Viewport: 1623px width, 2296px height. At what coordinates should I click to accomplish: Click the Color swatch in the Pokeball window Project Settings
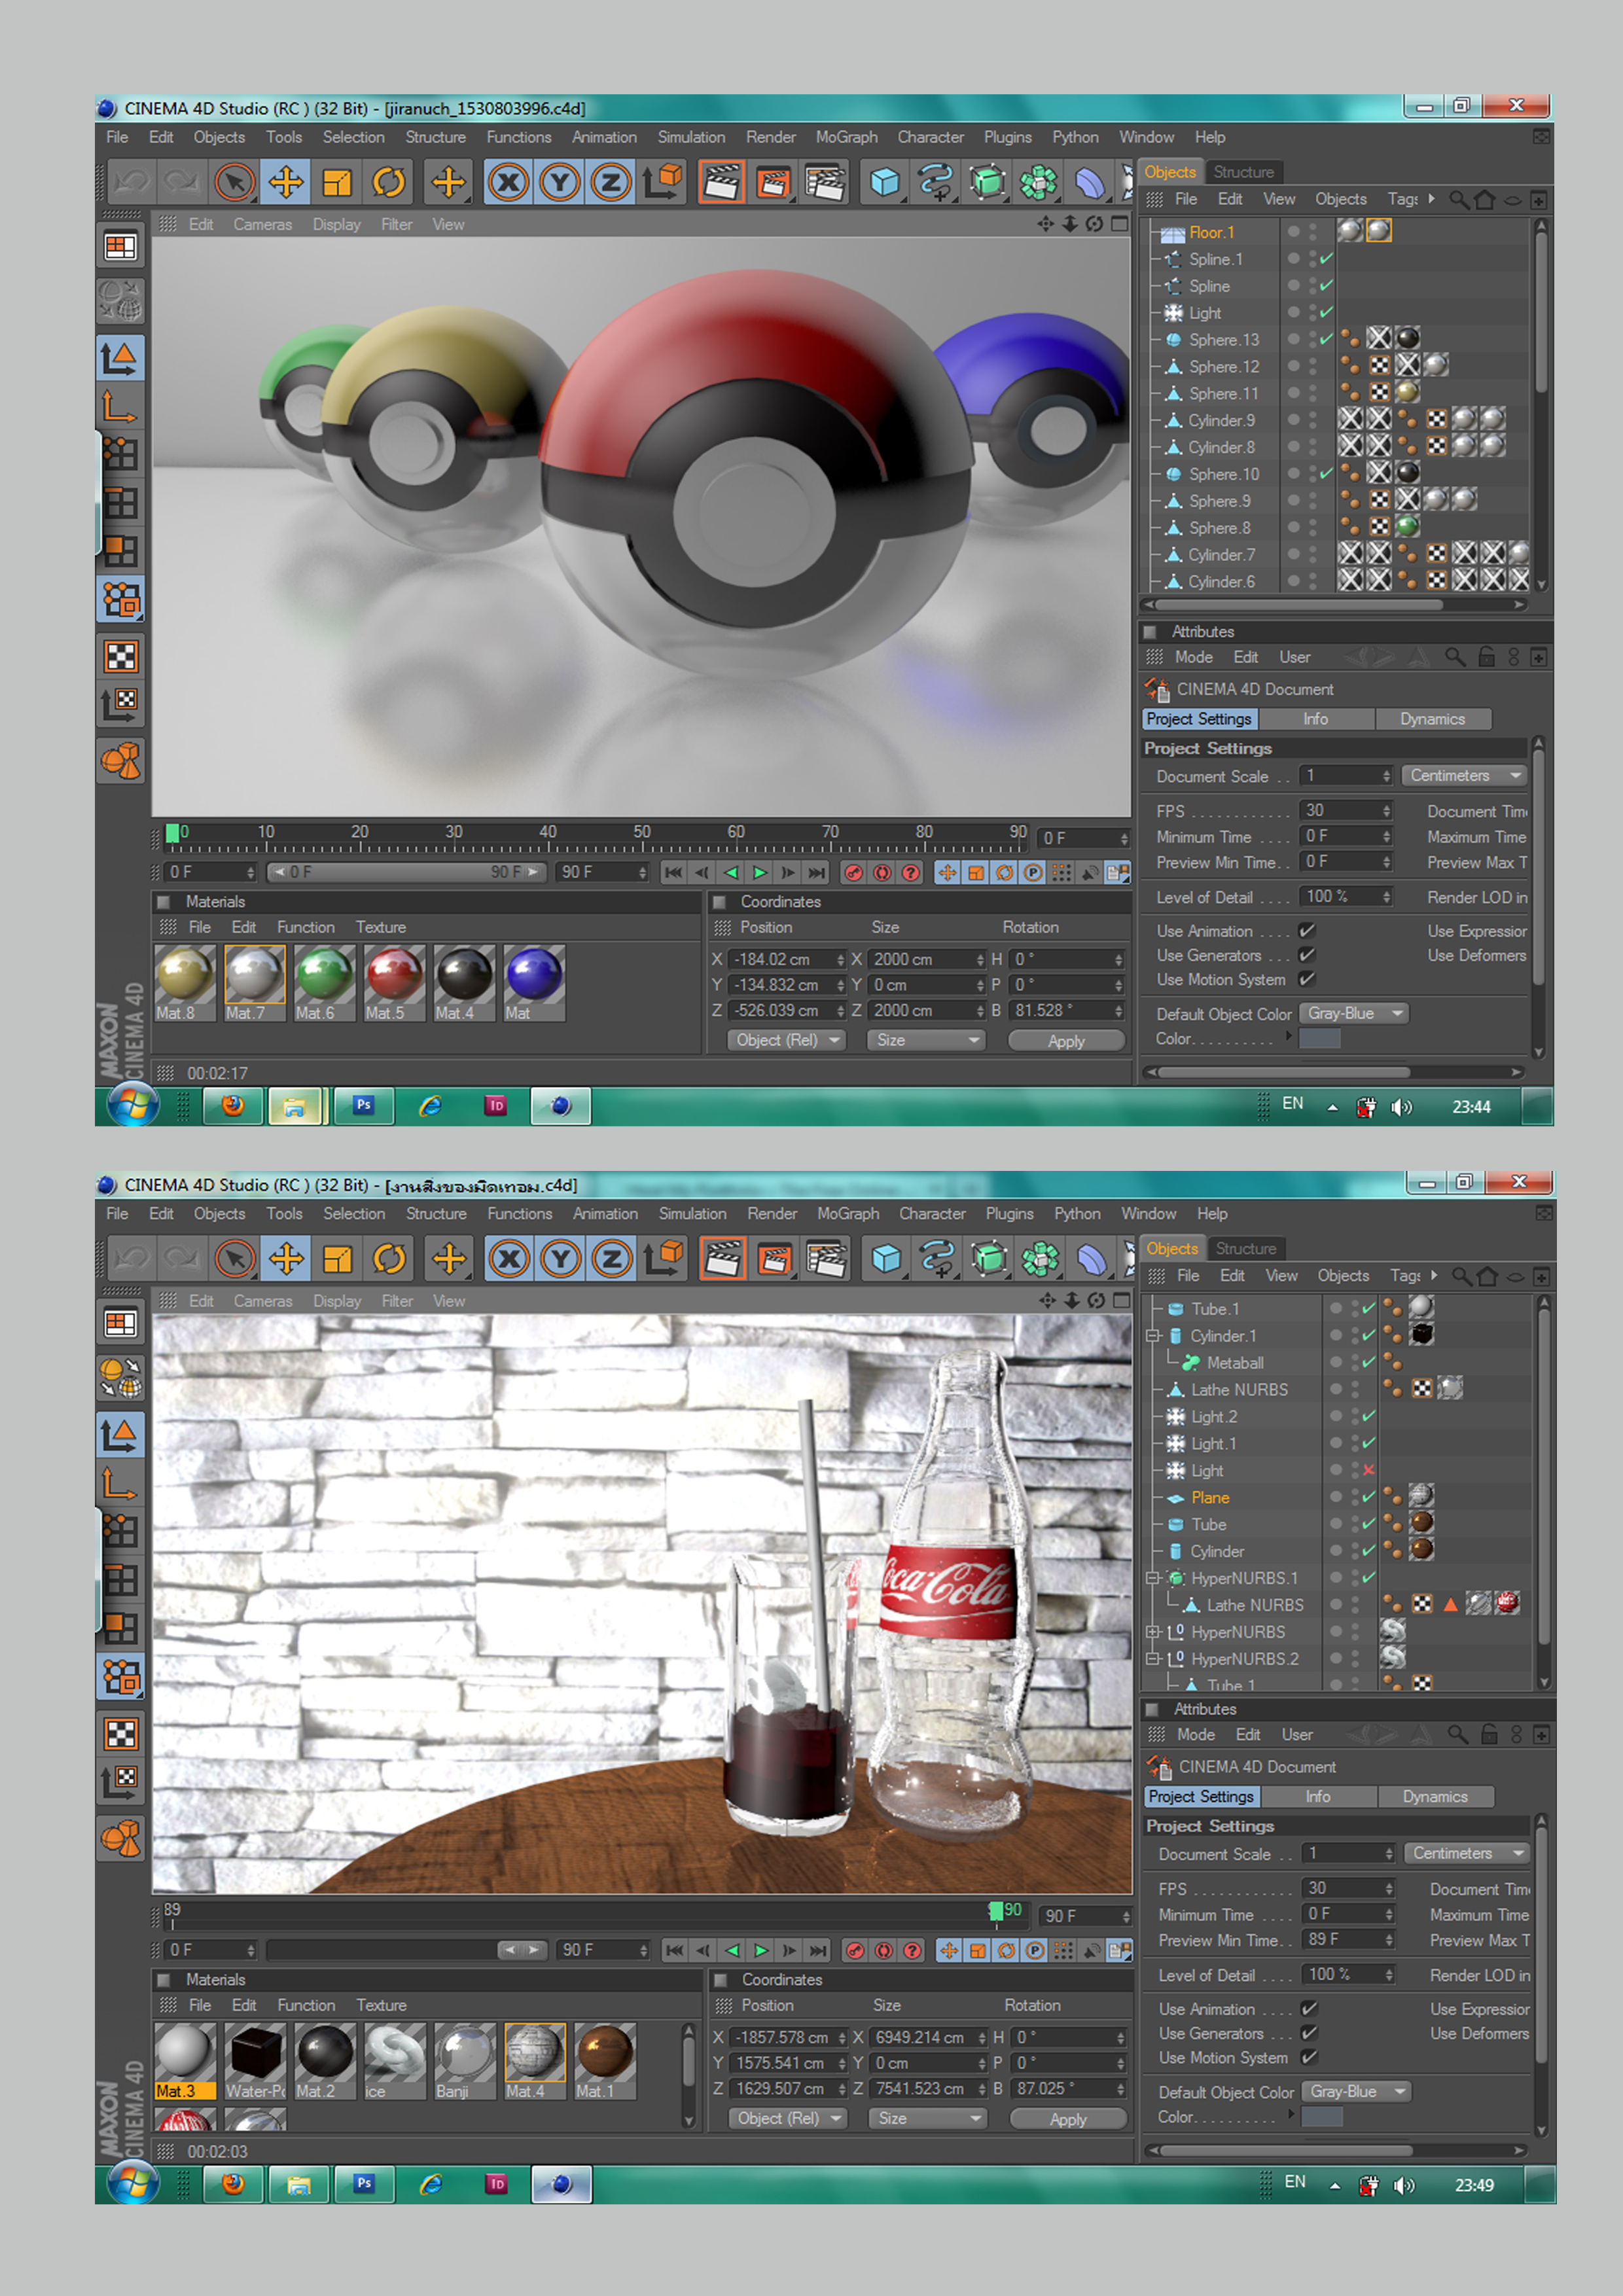(1319, 1039)
